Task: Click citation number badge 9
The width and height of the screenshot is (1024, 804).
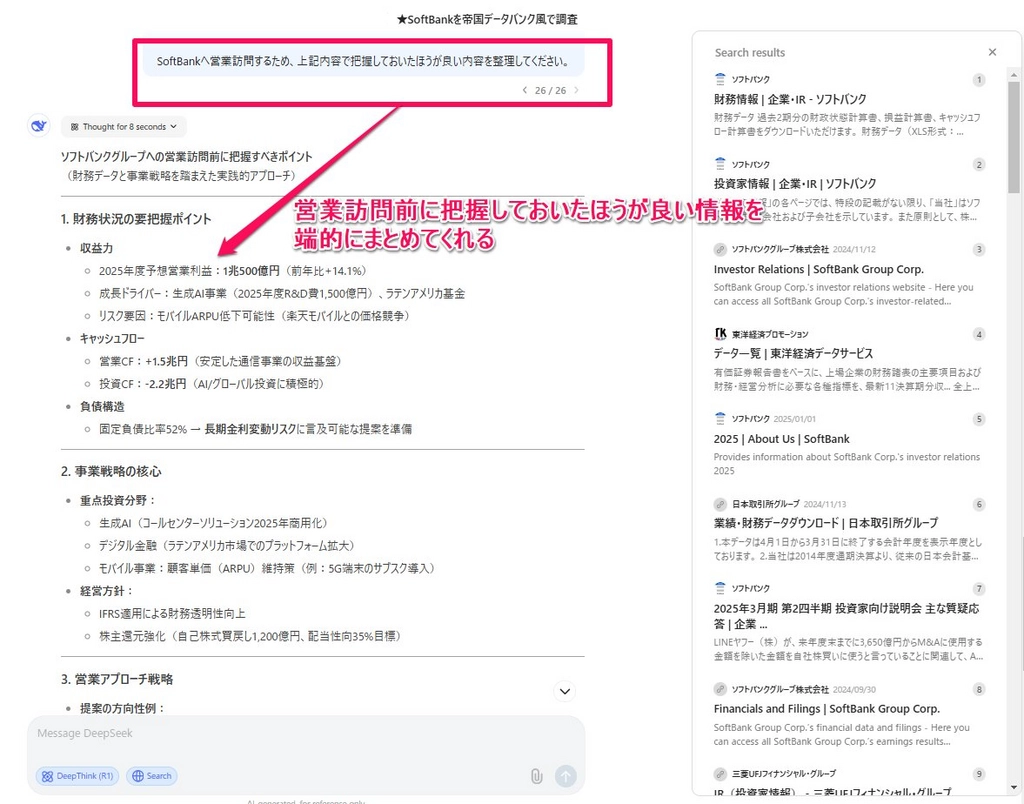Action: pos(978,774)
